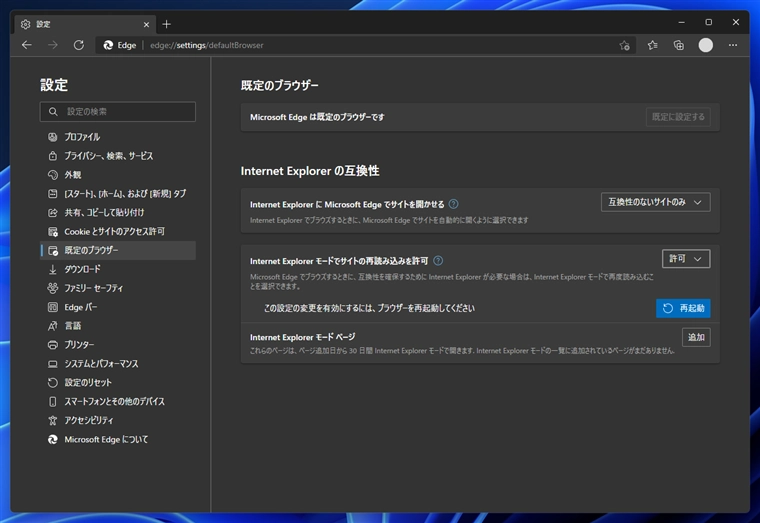This screenshot has width=760, height=523.
Task: Open the Collections icon in toolbar
Action: coord(678,45)
